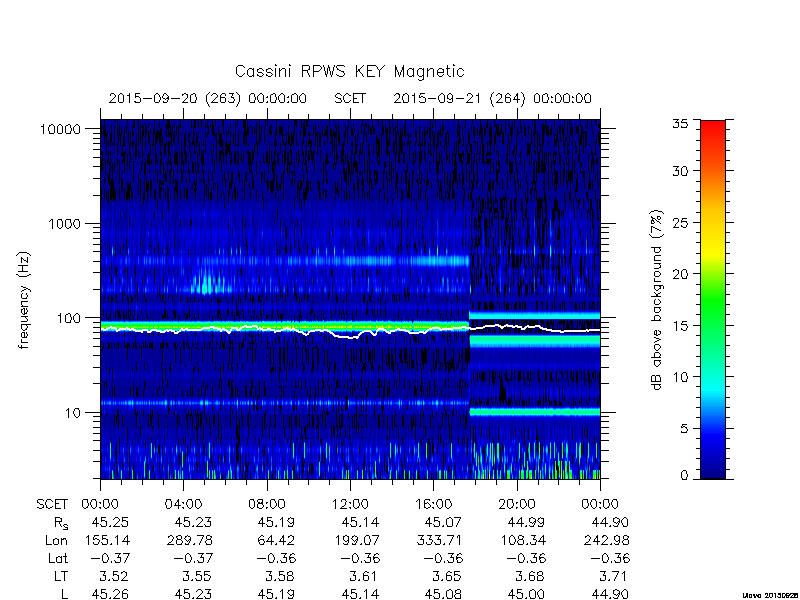The image size is (800, 600).
Task: Click the LT value 3.55
Action: pos(197,577)
